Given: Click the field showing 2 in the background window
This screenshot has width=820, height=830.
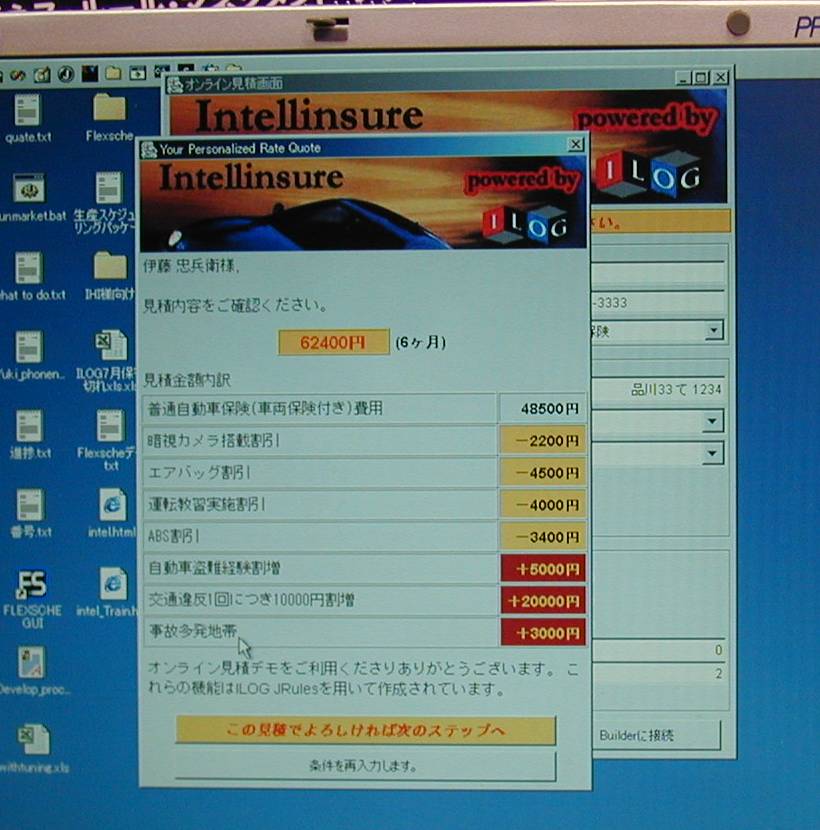Looking at the screenshot, I should (x=658, y=673).
